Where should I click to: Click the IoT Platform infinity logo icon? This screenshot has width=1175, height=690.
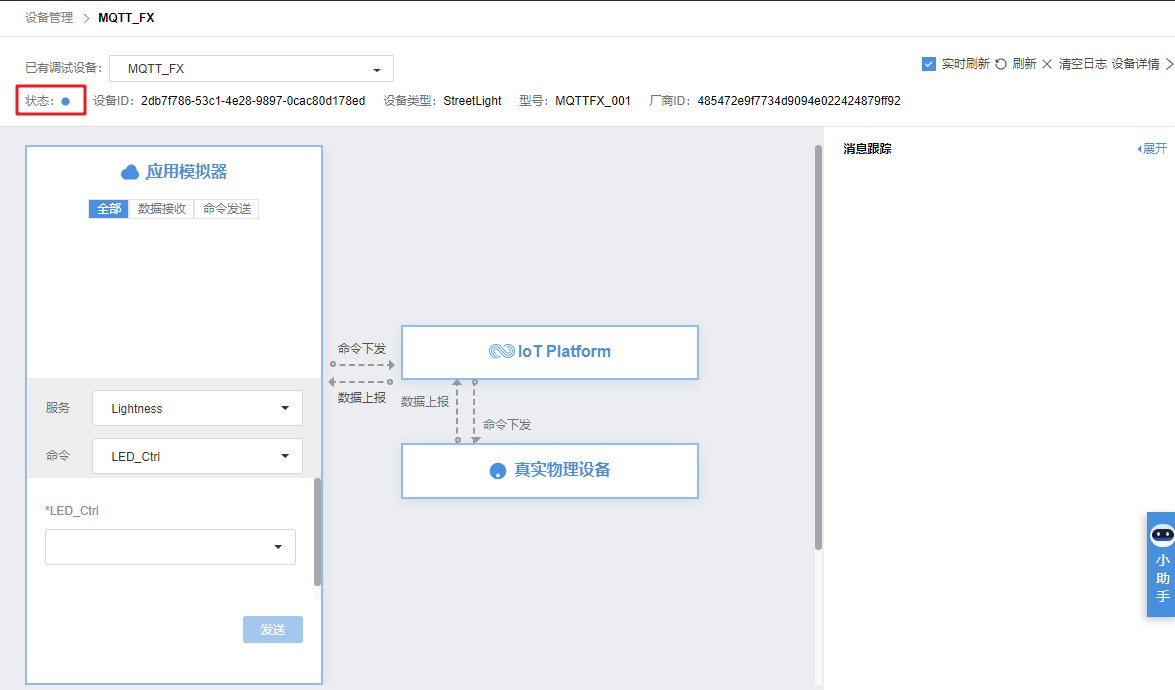pyautogui.click(x=501, y=351)
